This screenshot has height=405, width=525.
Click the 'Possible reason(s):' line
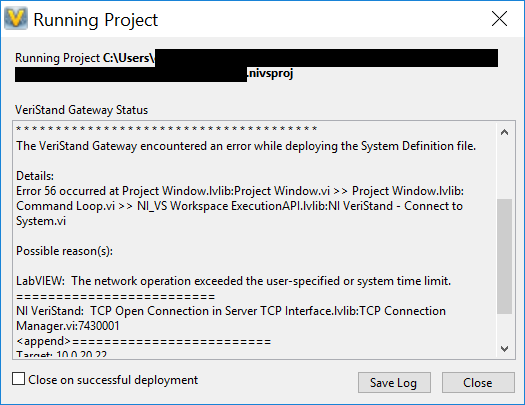pyautogui.click(x=64, y=251)
